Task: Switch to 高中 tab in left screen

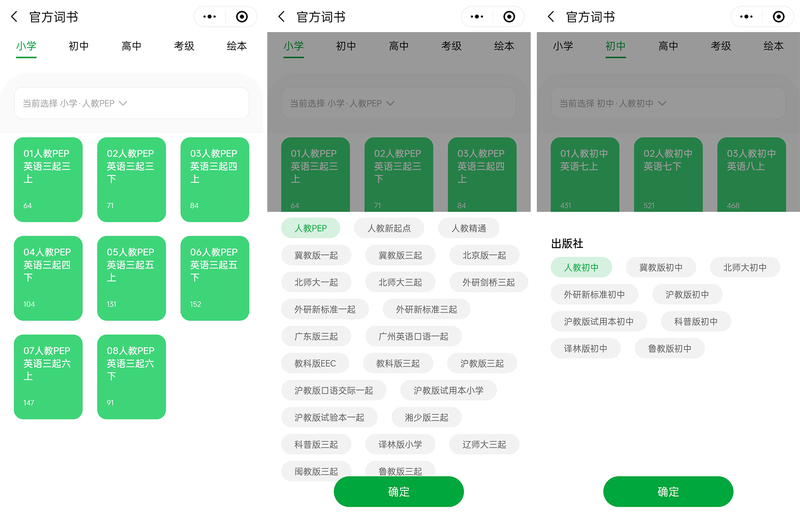Action: (x=131, y=46)
